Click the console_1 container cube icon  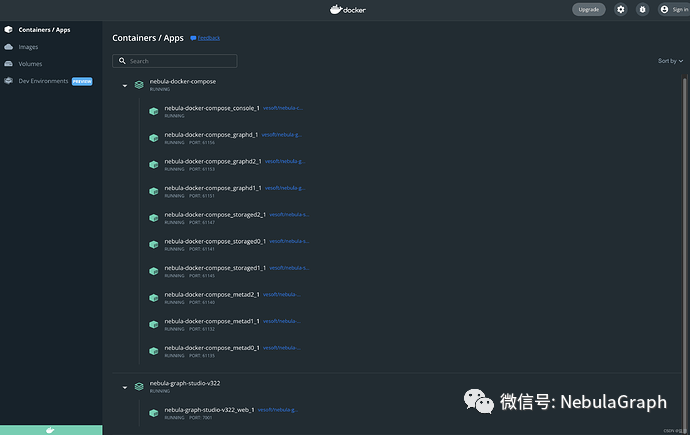point(154,111)
